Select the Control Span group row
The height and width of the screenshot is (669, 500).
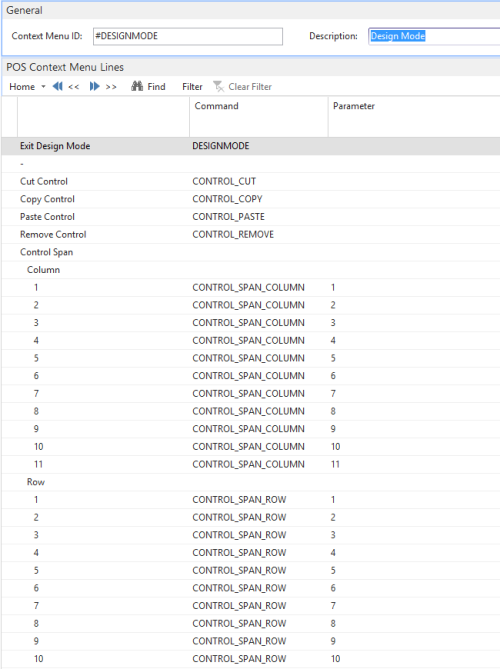click(251, 252)
